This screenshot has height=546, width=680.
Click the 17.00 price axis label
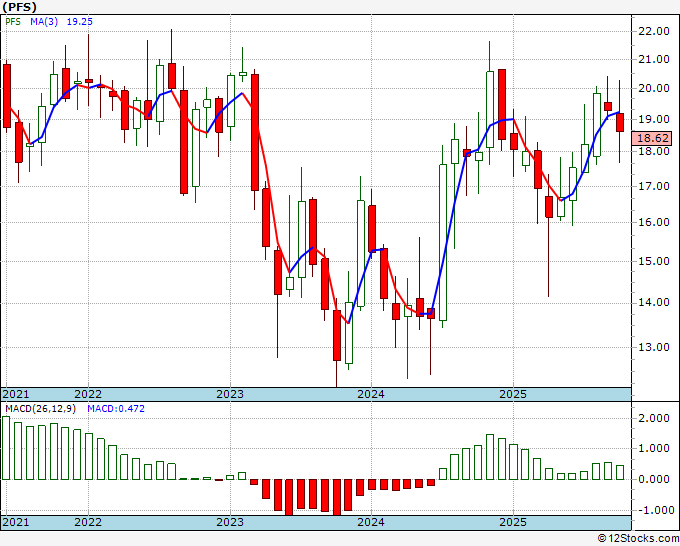[654, 186]
